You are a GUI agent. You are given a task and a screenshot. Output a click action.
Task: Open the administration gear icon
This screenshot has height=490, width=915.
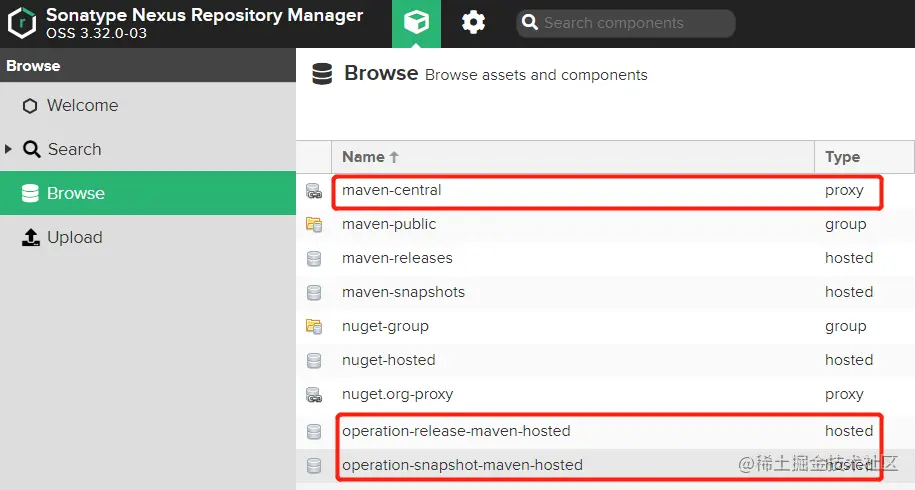(473, 23)
